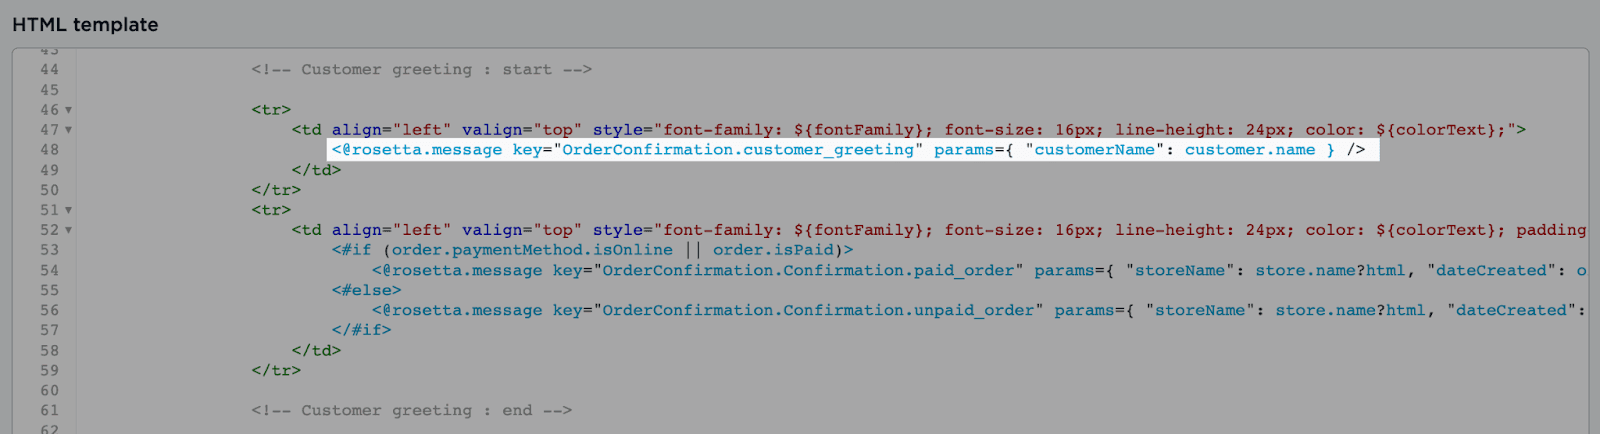Screen dimensions: 1600x434
Task: Click line number 61 in the gutter
Action: (49, 410)
